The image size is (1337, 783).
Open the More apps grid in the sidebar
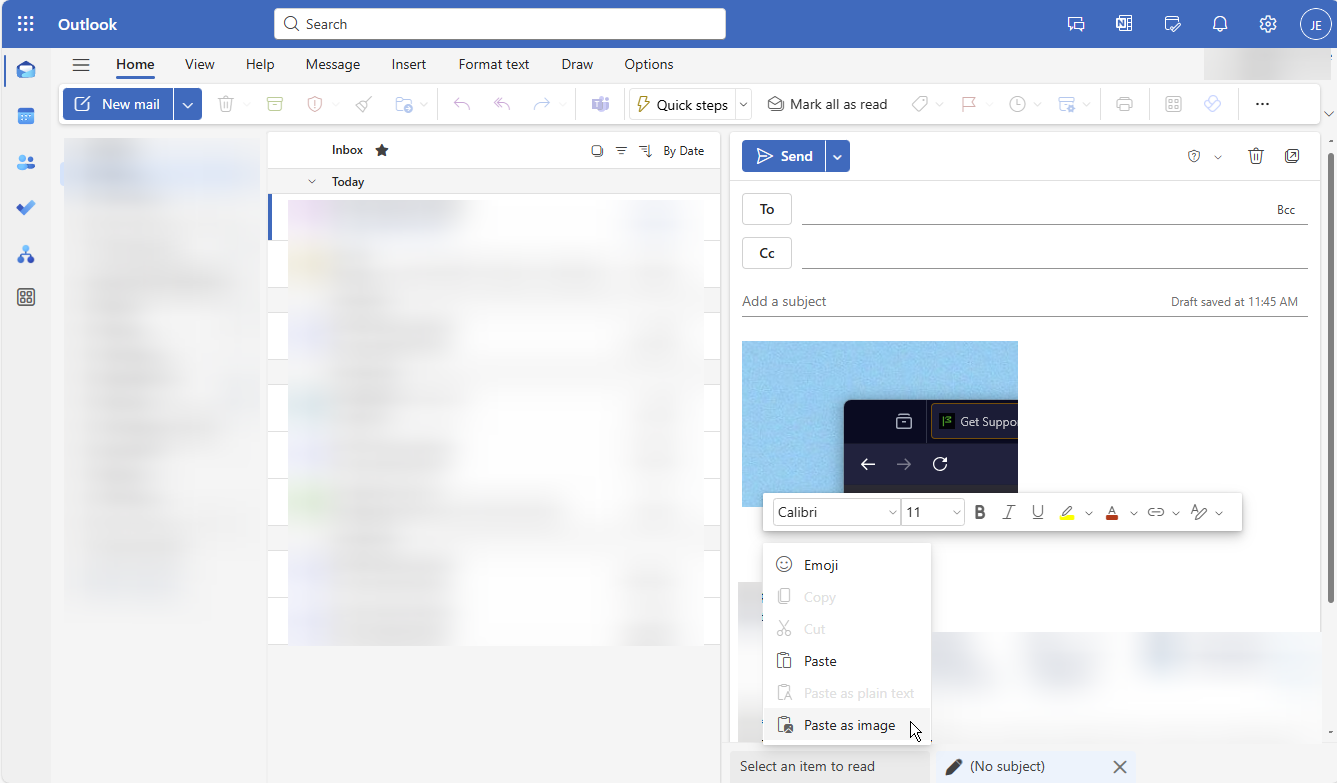[26, 297]
